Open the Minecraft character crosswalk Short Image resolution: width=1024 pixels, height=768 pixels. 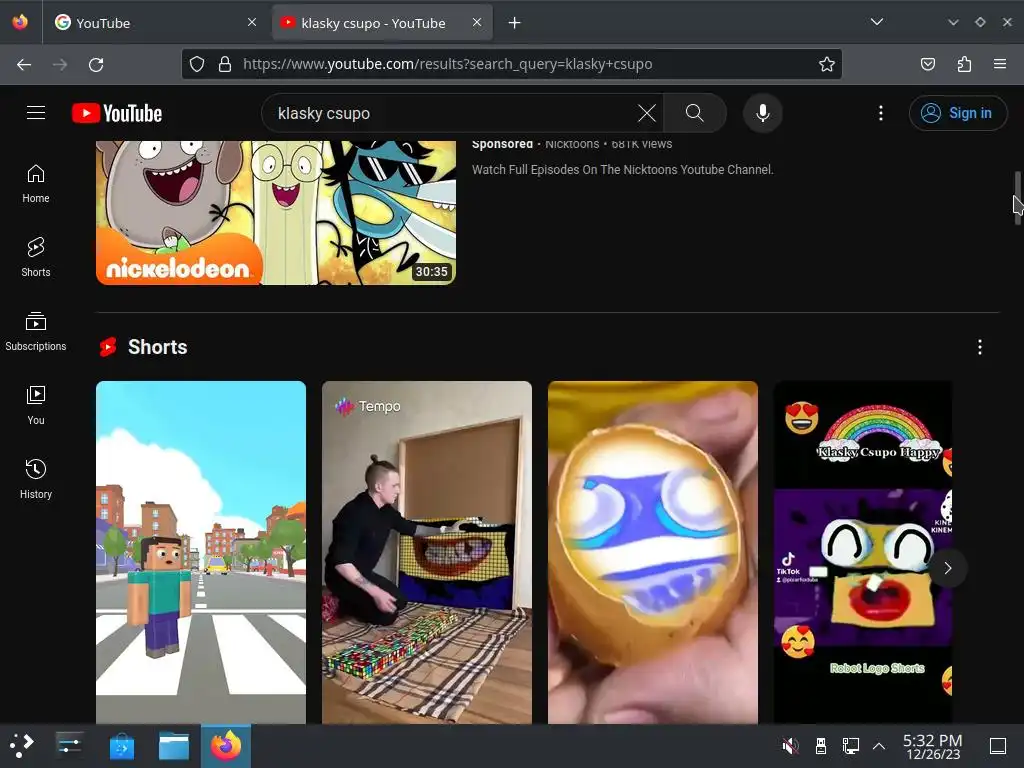(200, 552)
